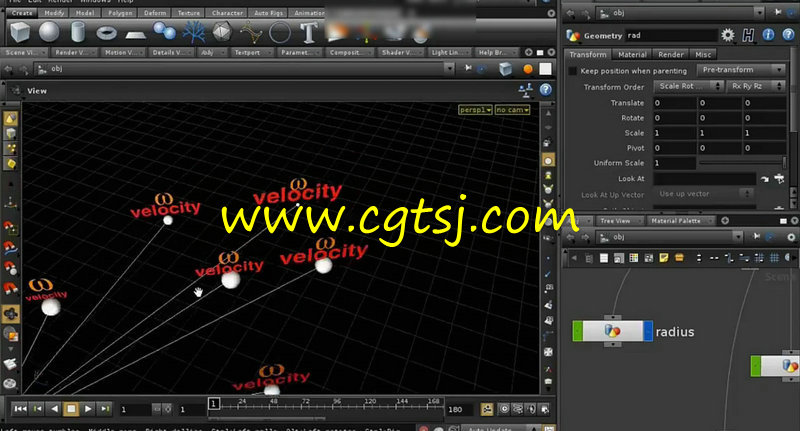The width and height of the screenshot is (800, 431).
Task: Click the Geometry node type icon
Action: (573, 35)
